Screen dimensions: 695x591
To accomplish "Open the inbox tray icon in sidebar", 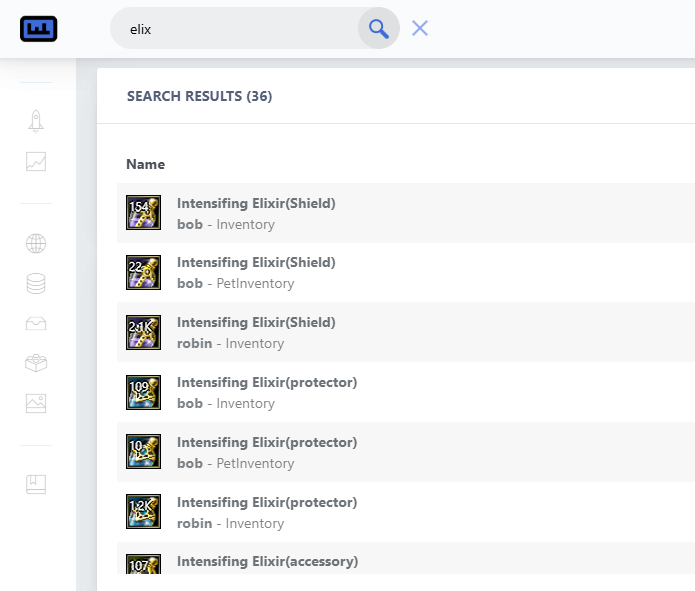I will 36,323.
